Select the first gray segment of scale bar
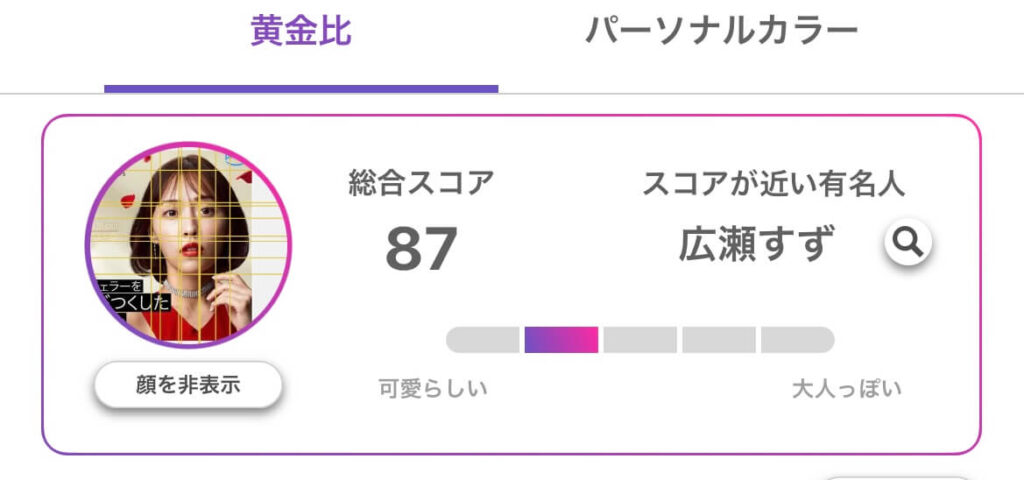1024x480 pixels. click(x=483, y=340)
